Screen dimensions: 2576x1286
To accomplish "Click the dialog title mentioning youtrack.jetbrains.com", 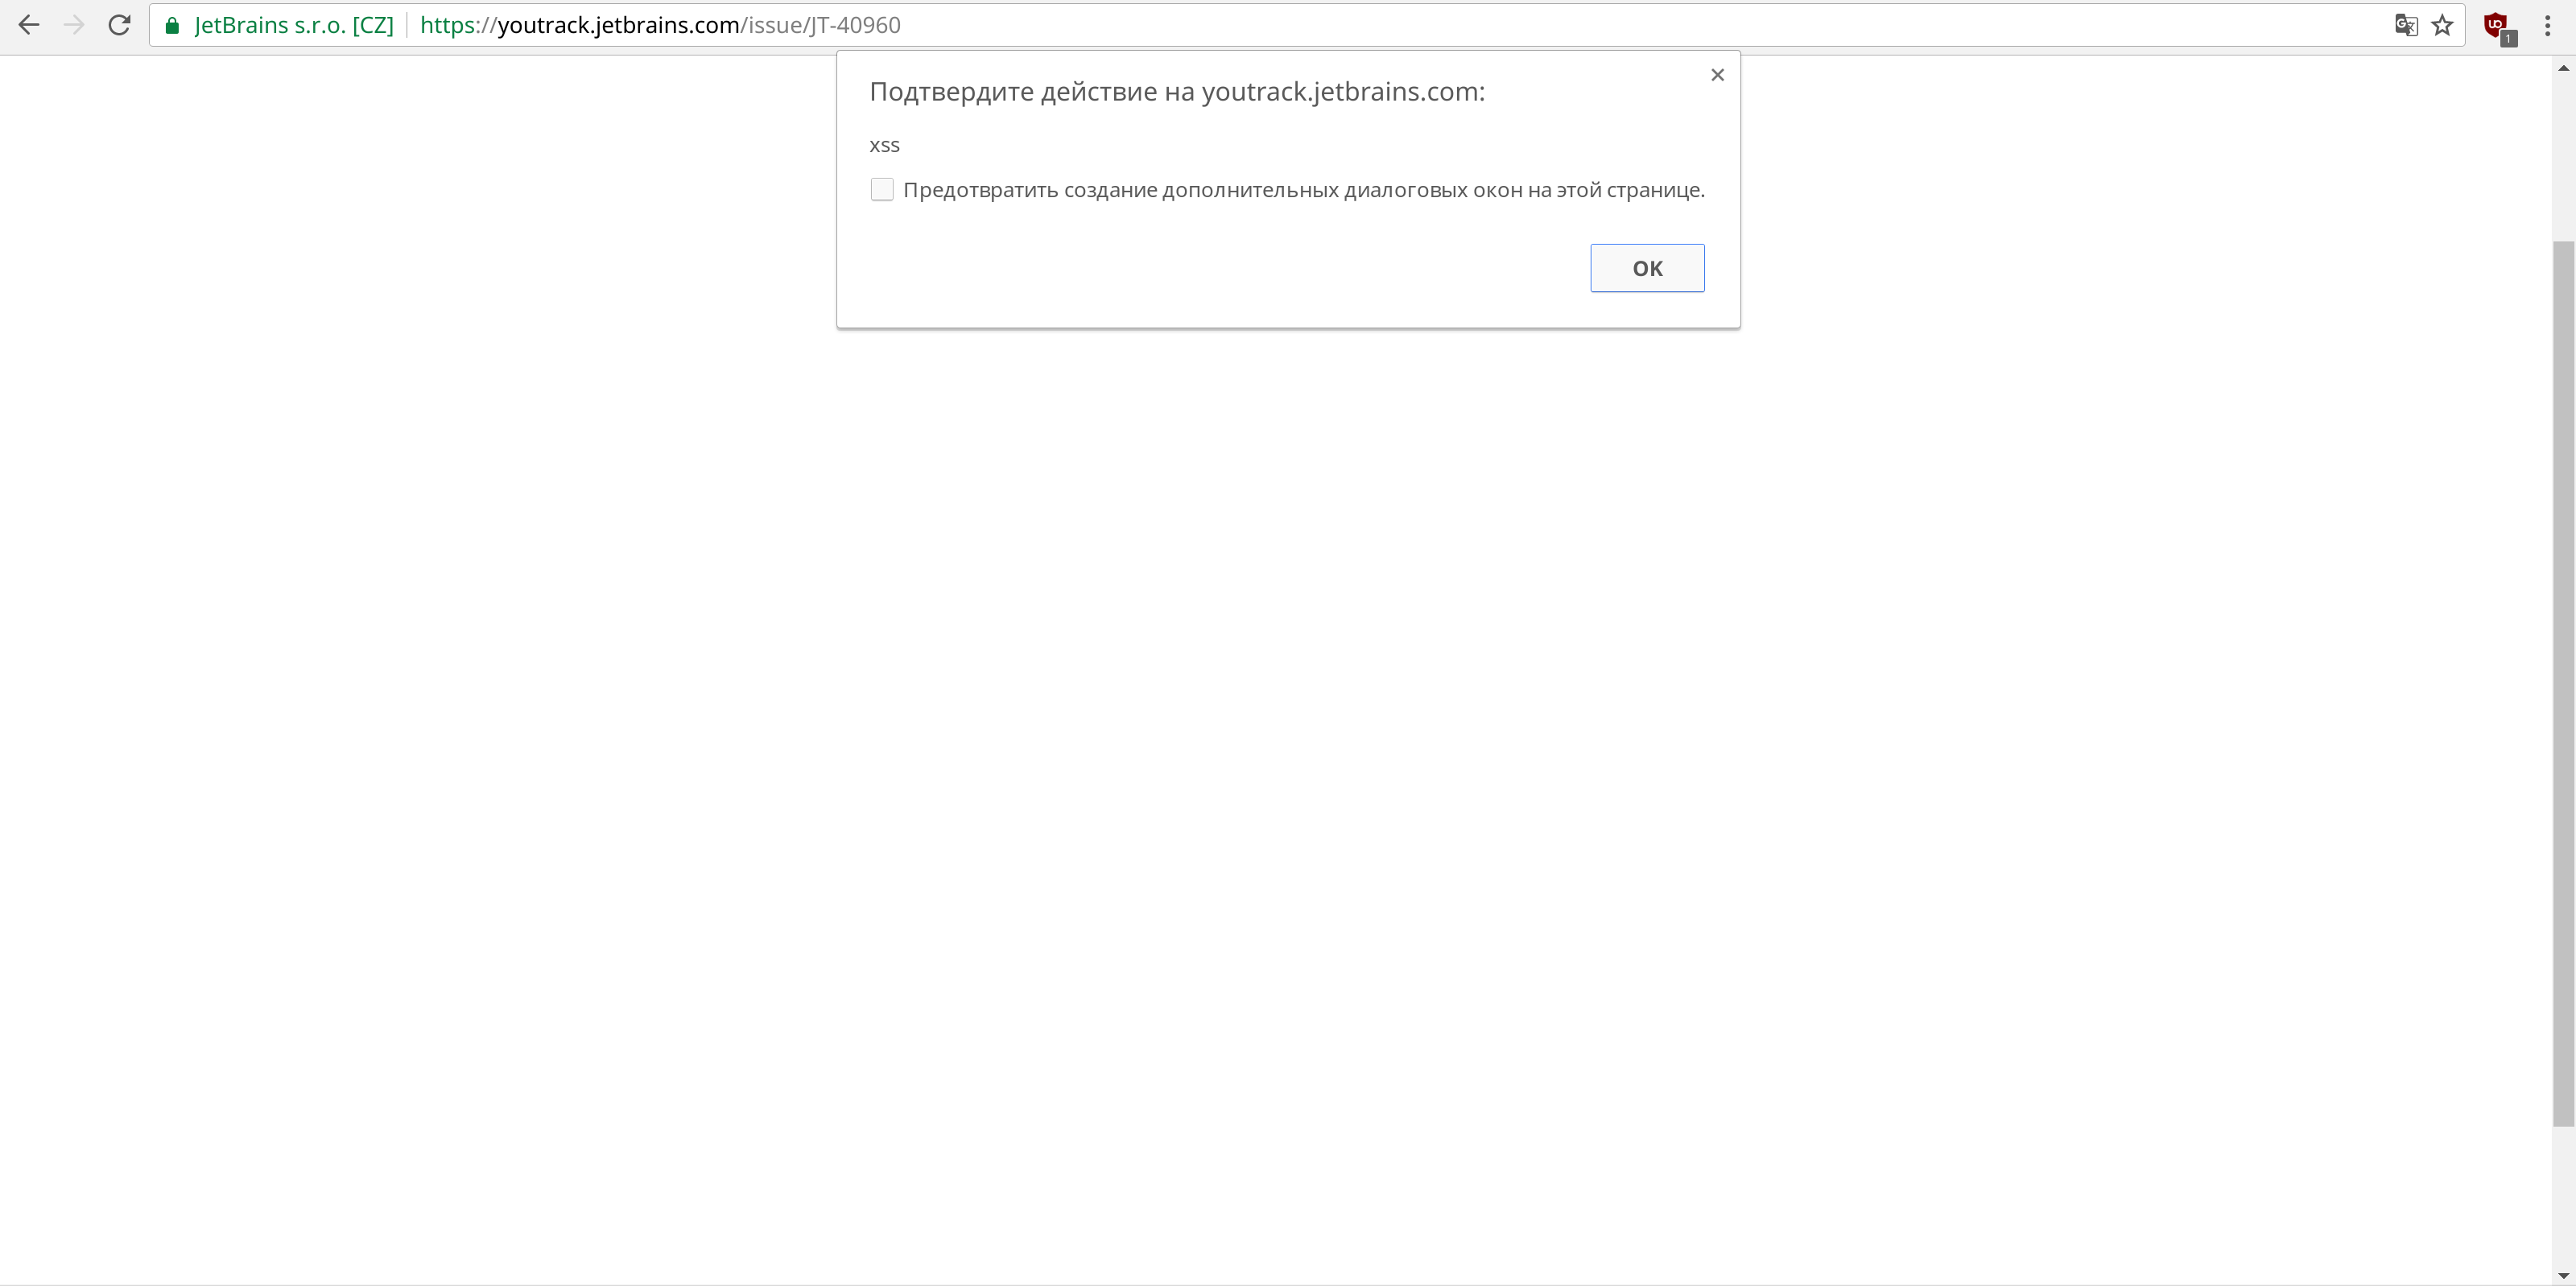I will tap(1177, 92).
